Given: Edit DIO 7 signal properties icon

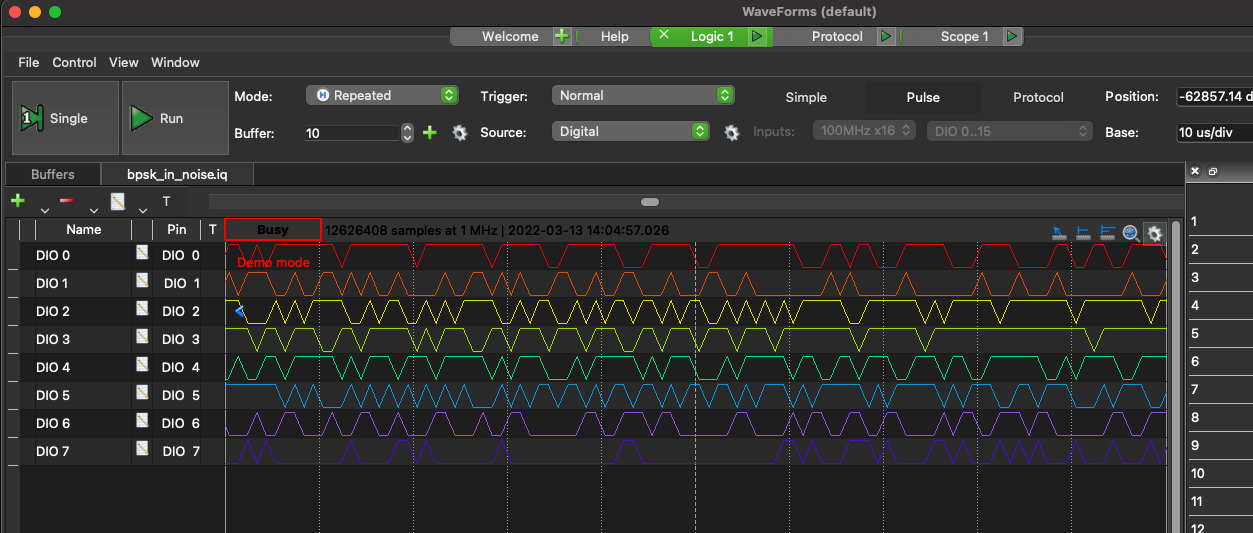Looking at the screenshot, I should pos(142,448).
